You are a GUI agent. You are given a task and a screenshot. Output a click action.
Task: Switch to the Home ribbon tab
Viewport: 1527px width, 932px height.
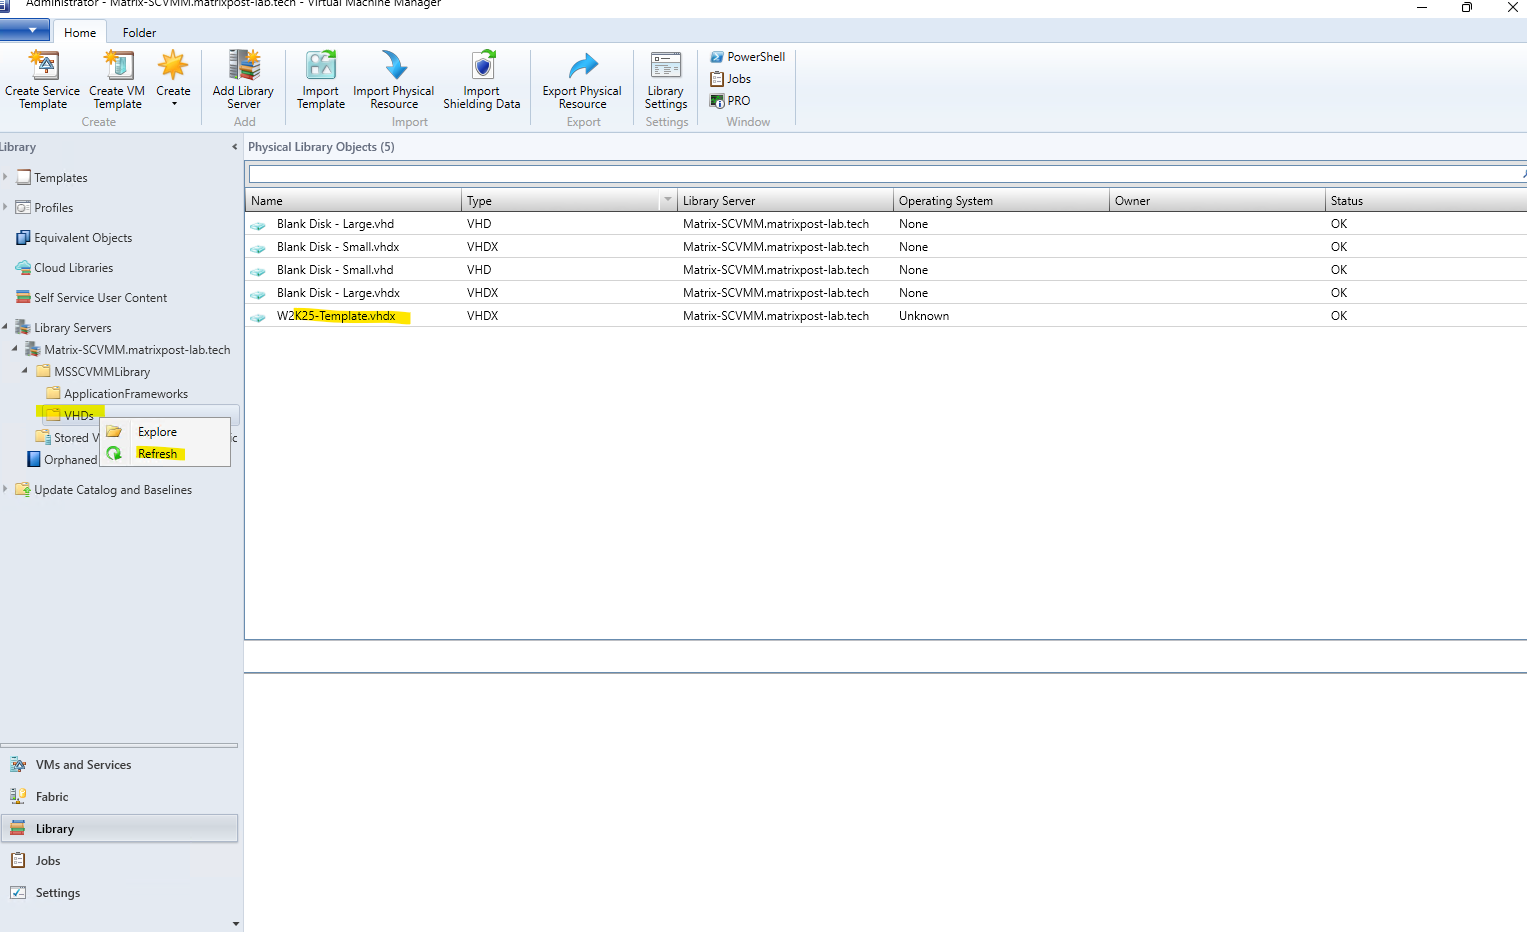point(80,32)
